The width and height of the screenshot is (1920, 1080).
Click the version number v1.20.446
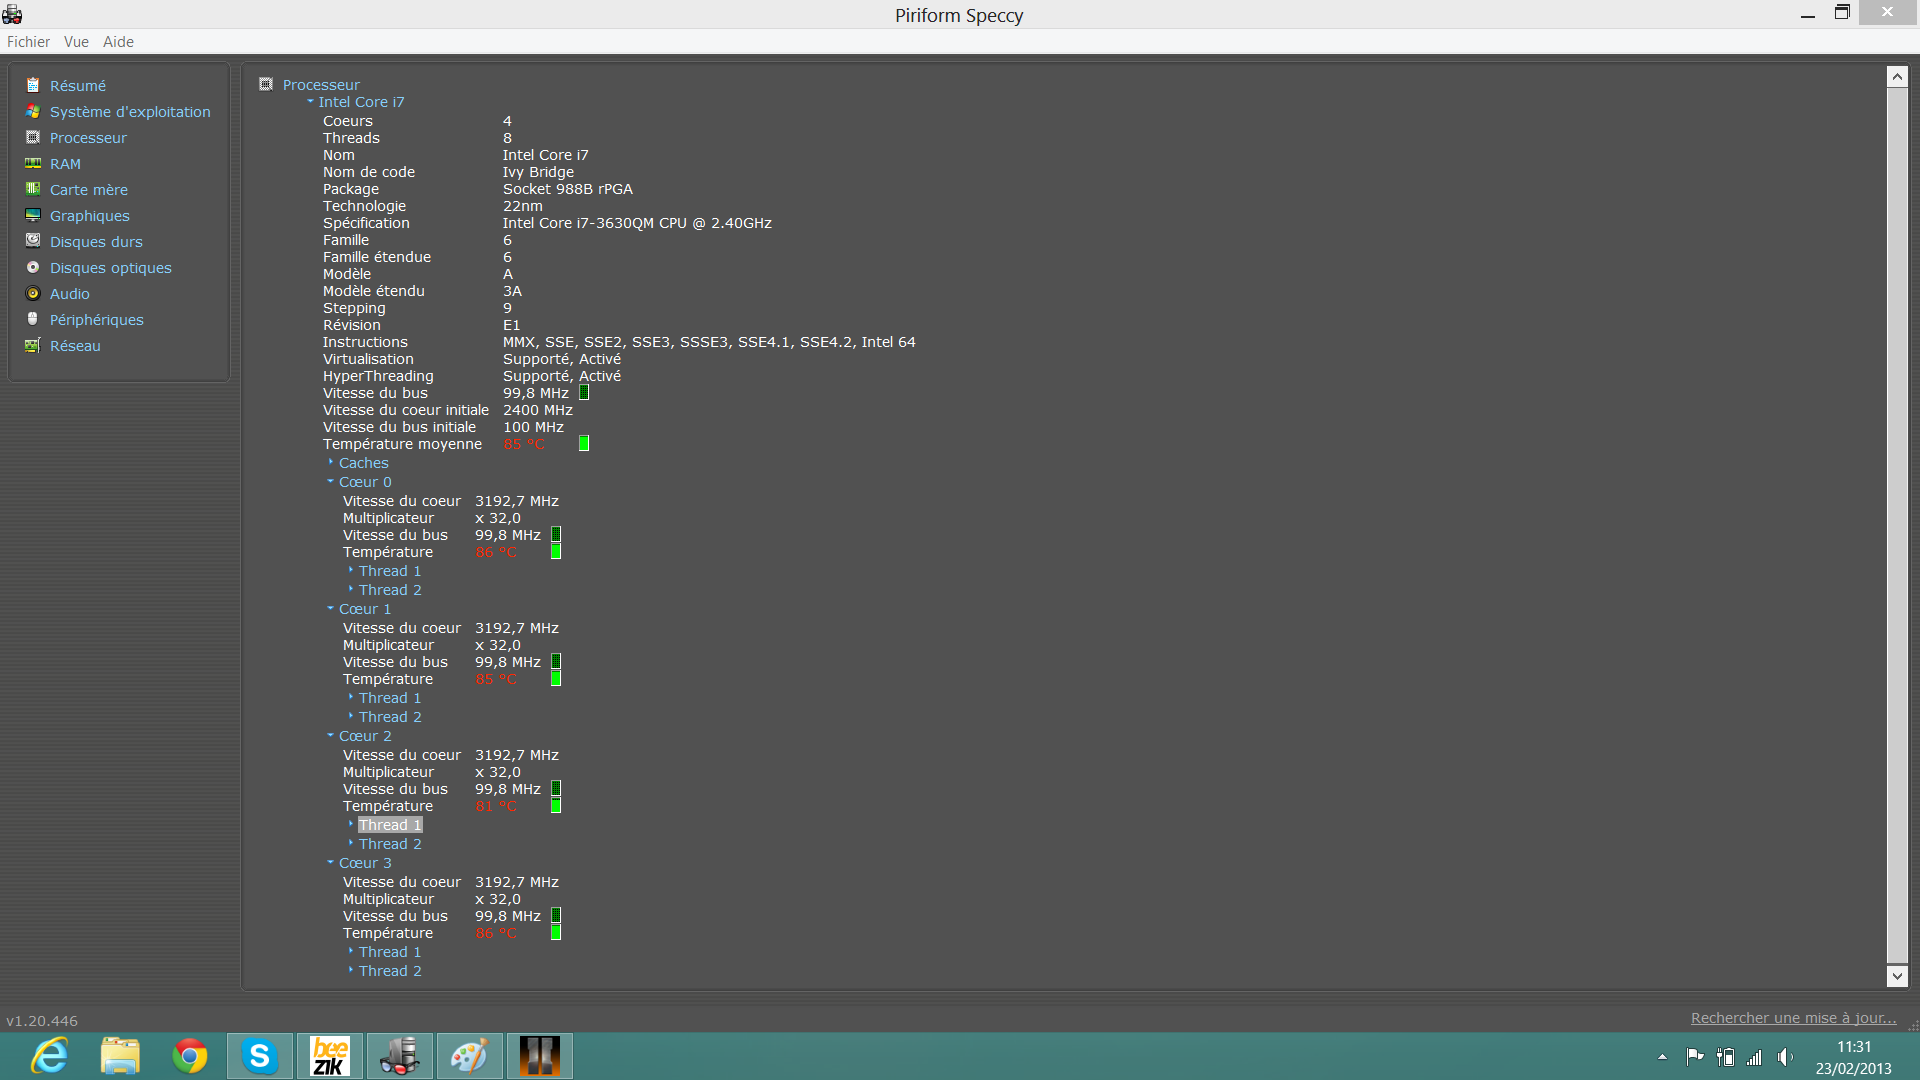click(42, 1021)
